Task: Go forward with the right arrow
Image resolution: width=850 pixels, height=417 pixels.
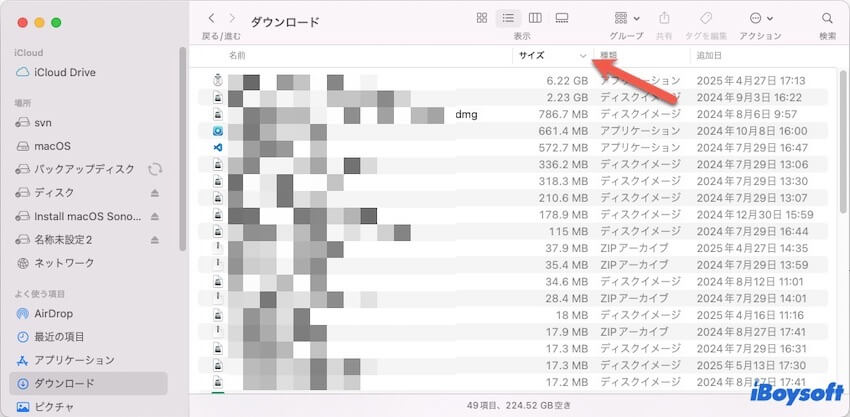Action: [233, 18]
